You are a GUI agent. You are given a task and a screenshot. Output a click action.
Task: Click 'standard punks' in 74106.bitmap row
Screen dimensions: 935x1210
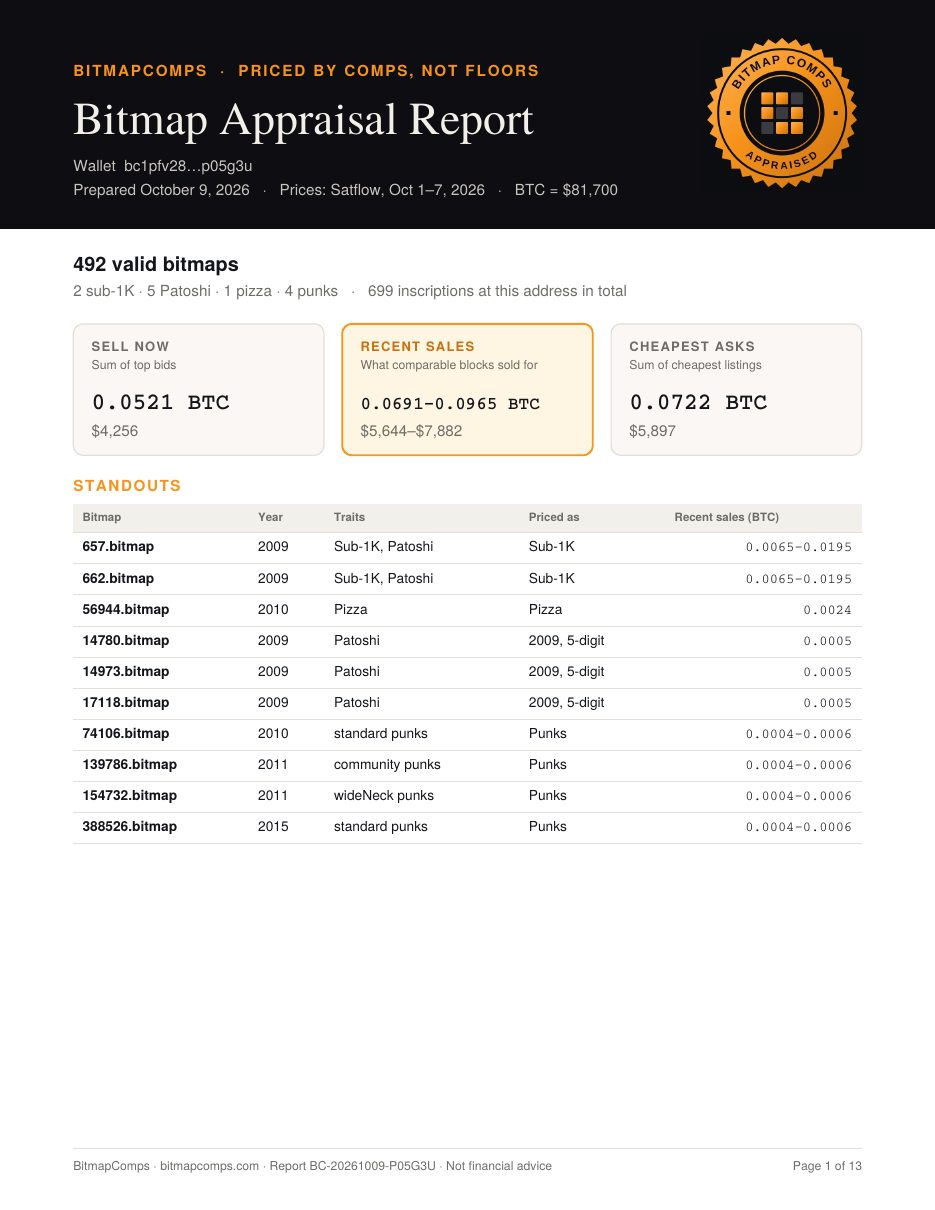tap(381, 733)
